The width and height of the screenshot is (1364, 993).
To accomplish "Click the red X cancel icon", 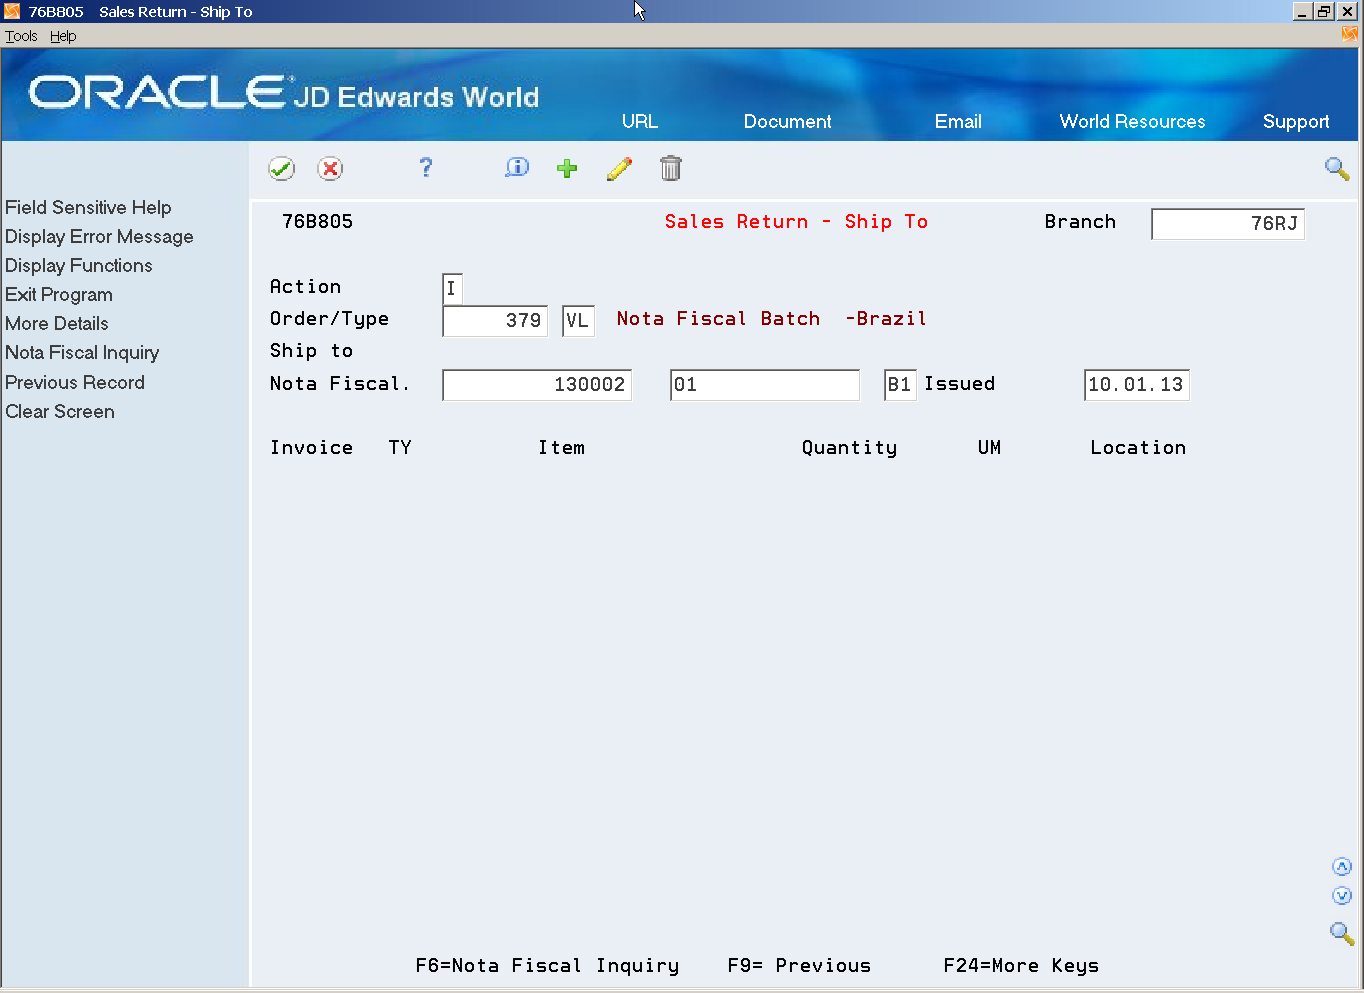I will [x=330, y=169].
